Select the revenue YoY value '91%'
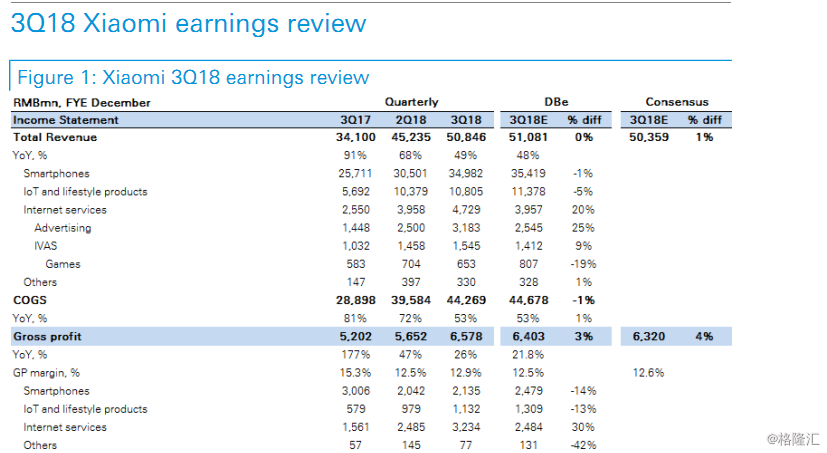The height and width of the screenshot is (453, 827). pos(355,156)
